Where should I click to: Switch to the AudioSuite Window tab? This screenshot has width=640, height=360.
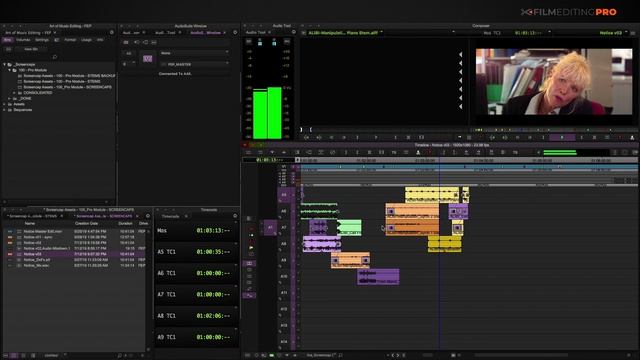[x=206, y=33]
